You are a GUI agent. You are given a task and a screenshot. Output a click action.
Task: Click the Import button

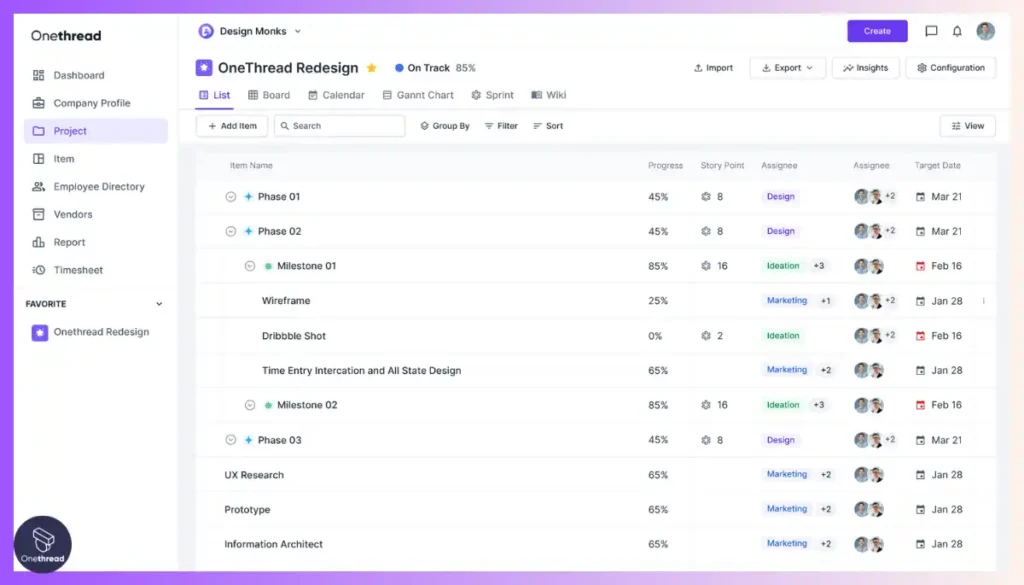point(713,68)
